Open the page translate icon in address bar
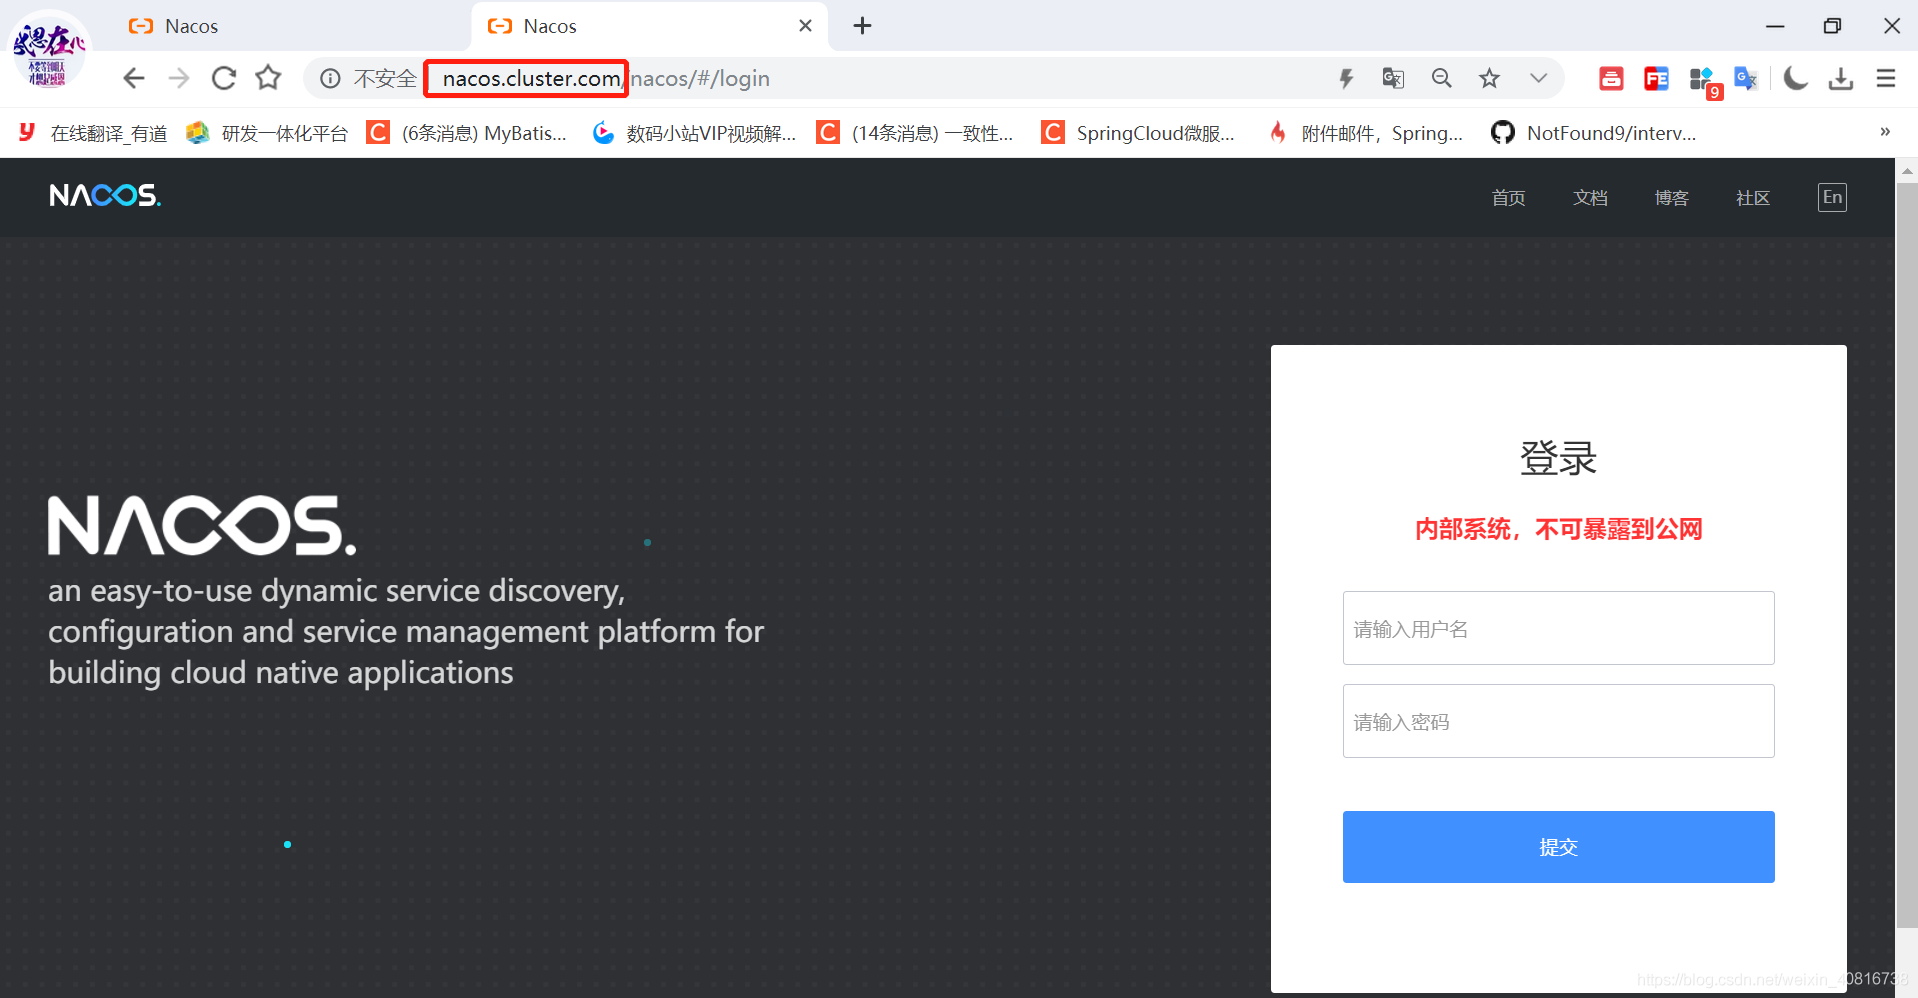The width and height of the screenshot is (1918, 998). (1393, 78)
